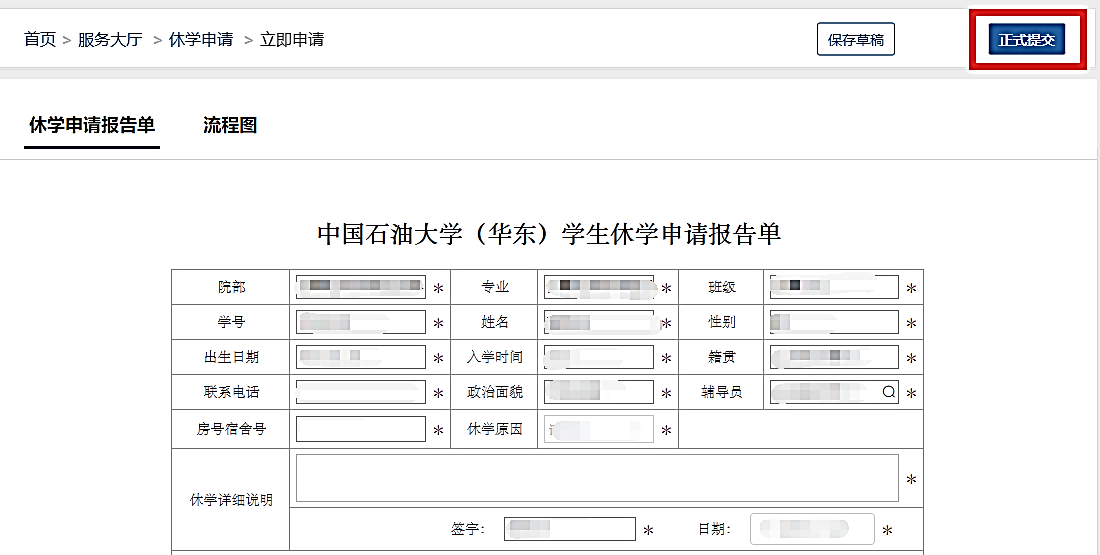Click the search icon in 辅导员 field
Screen dimensions: 1100x555
coord(888,393)
